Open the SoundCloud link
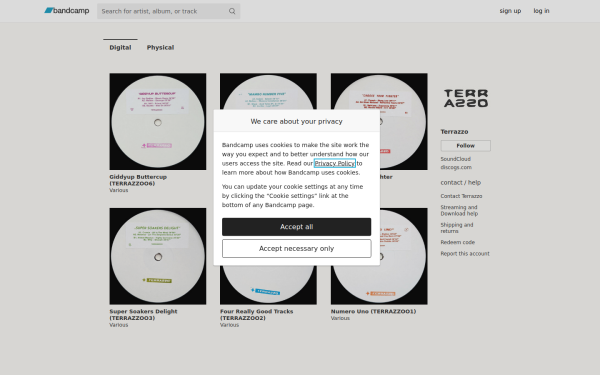Viewport: 600px width, 375px height. (455, 159)
